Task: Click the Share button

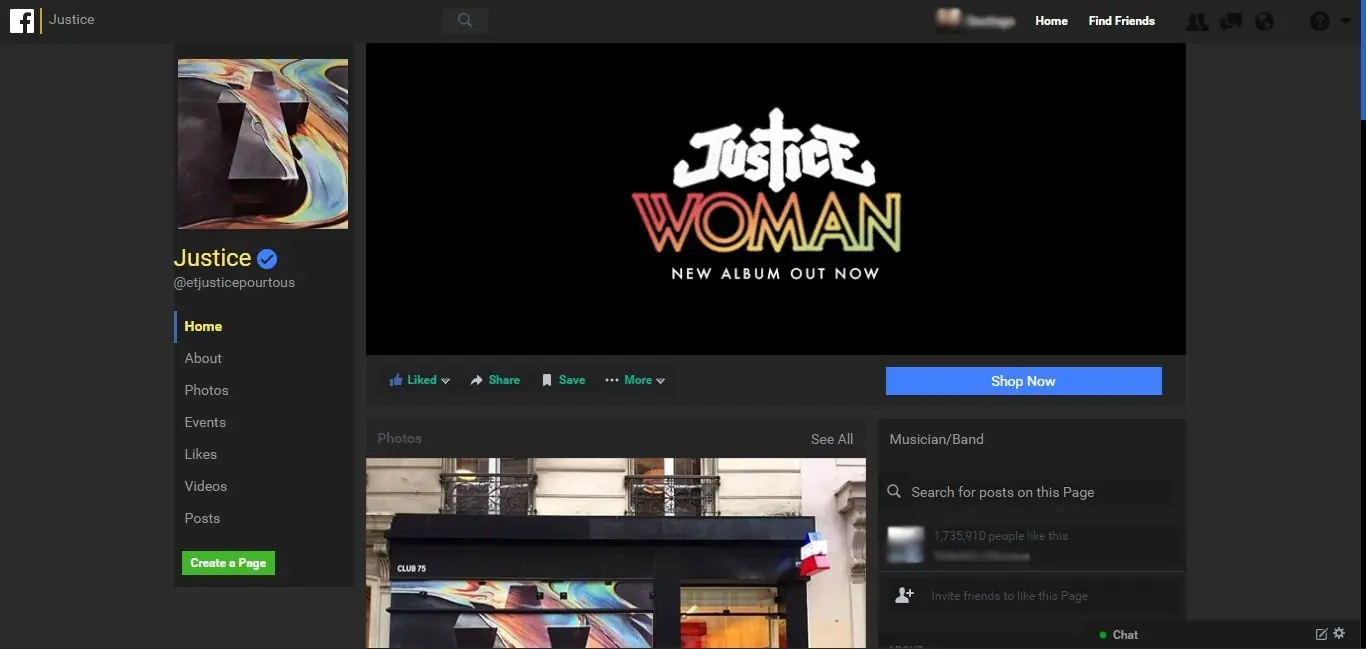Action: coord(495,380)
